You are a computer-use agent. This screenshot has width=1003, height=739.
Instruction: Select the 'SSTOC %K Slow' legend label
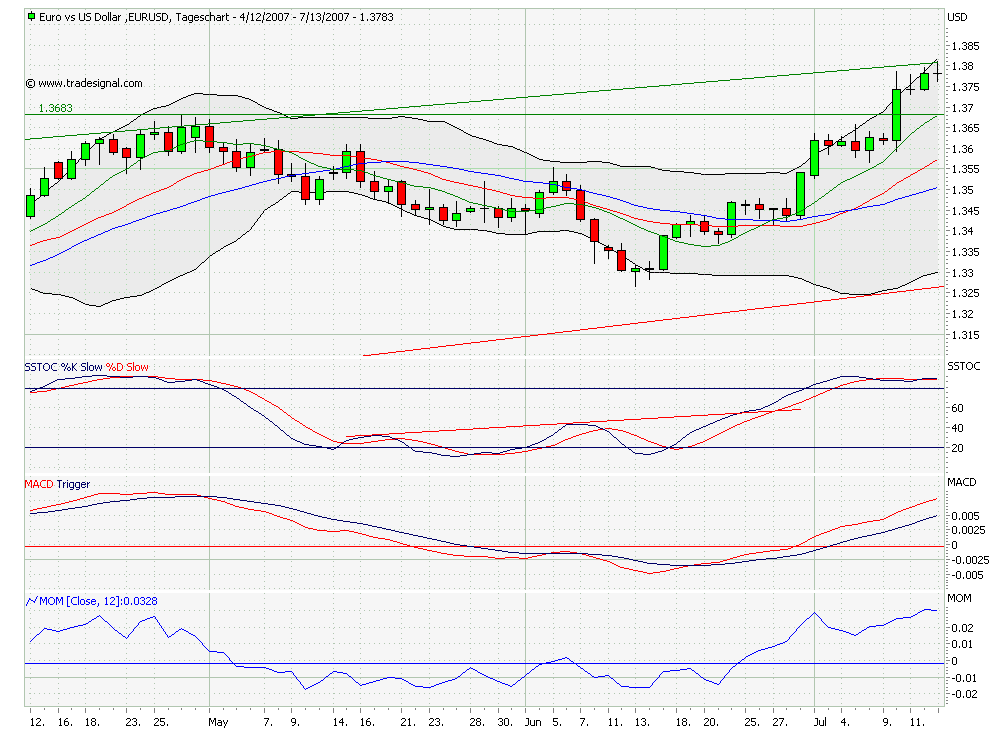(63, 367)
